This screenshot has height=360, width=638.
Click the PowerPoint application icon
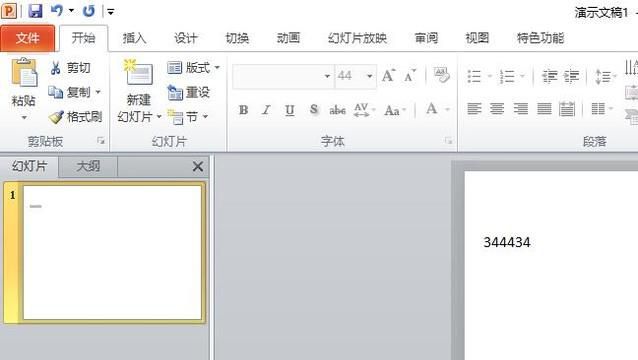pyautogui.click(x=9, y=11)
